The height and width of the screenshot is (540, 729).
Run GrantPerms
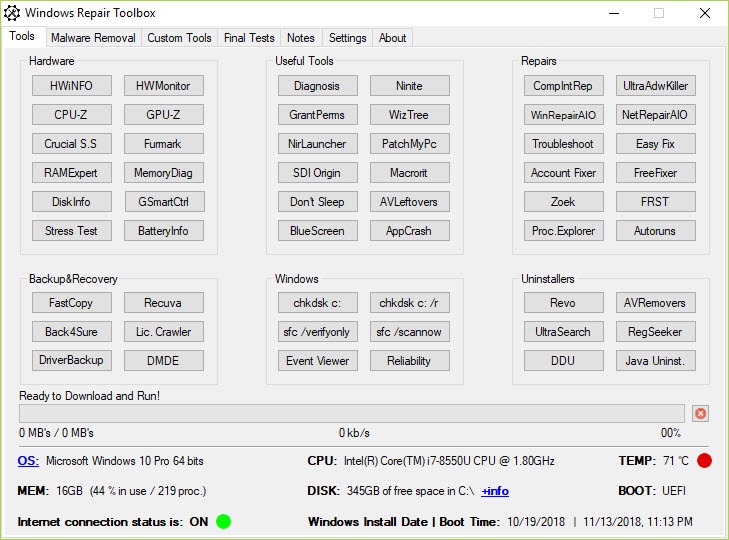tap(318, 114)
